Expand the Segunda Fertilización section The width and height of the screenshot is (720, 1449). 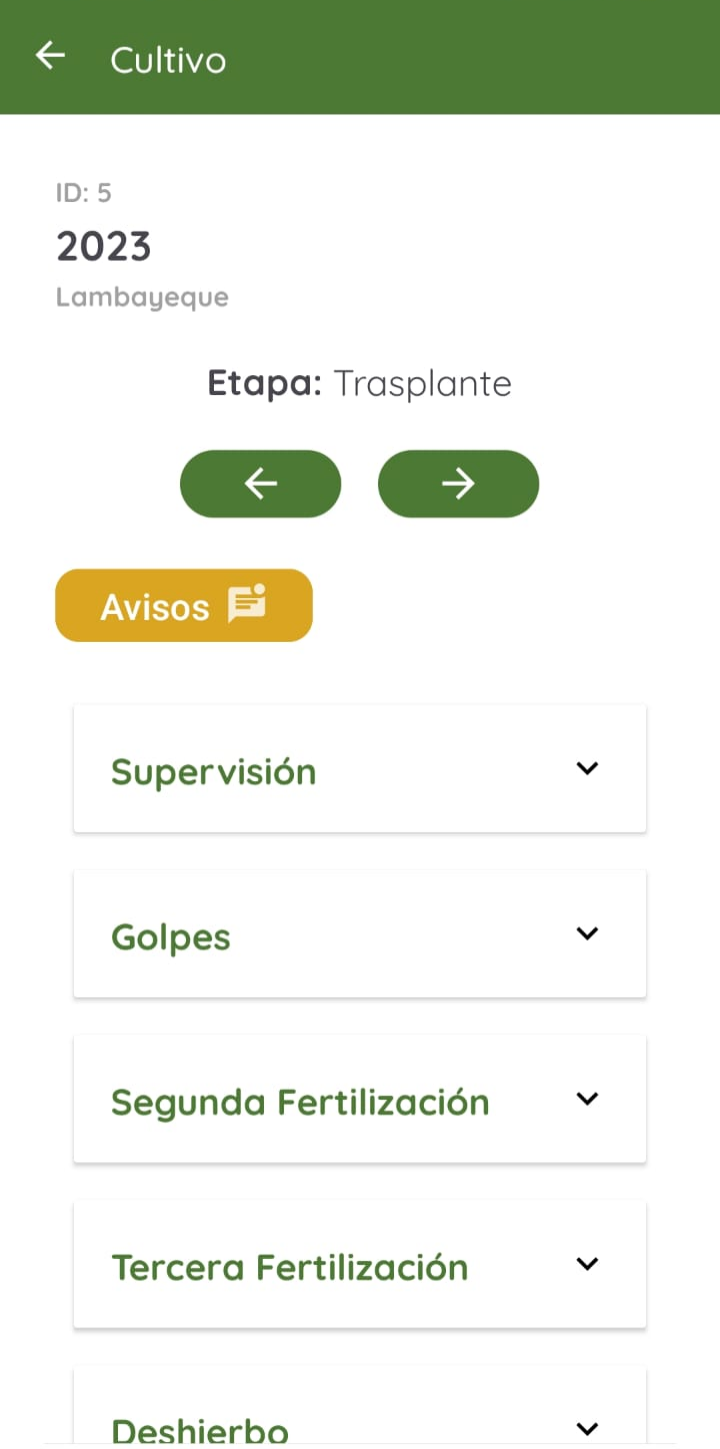coord(588,1098)
